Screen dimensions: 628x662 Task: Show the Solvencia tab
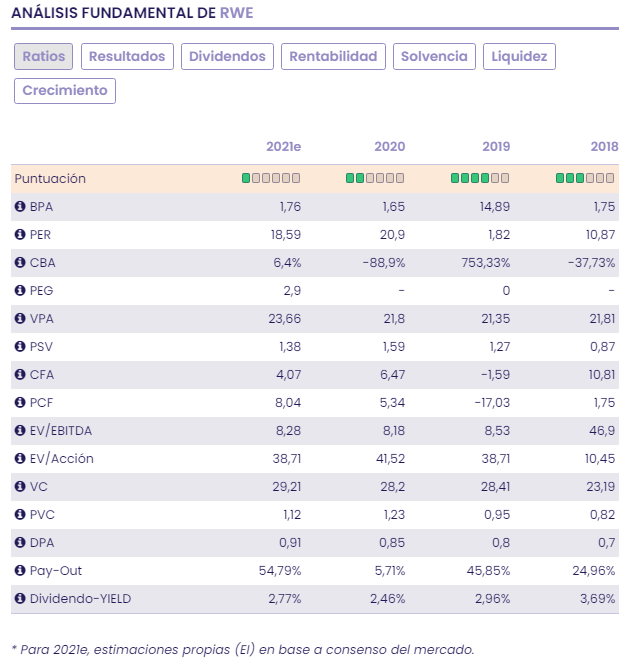[x=434, y=57]
